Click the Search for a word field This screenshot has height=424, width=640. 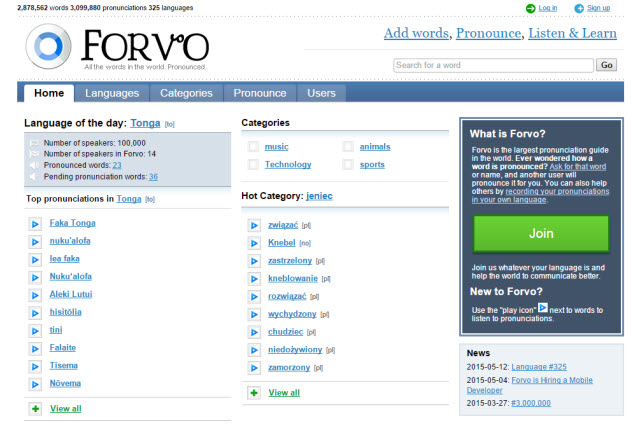pos(492,65)
